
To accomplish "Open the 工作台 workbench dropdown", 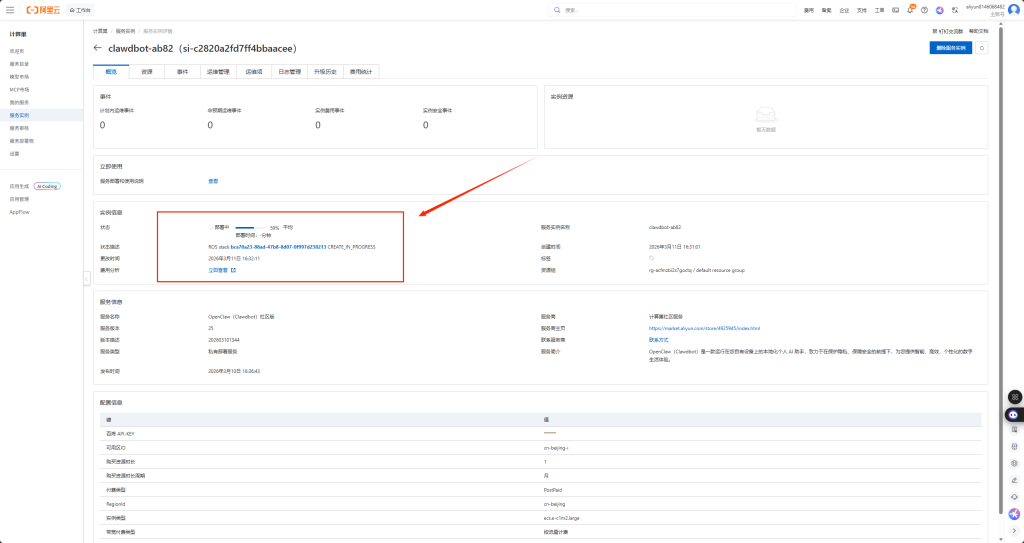I will point(79,10).
